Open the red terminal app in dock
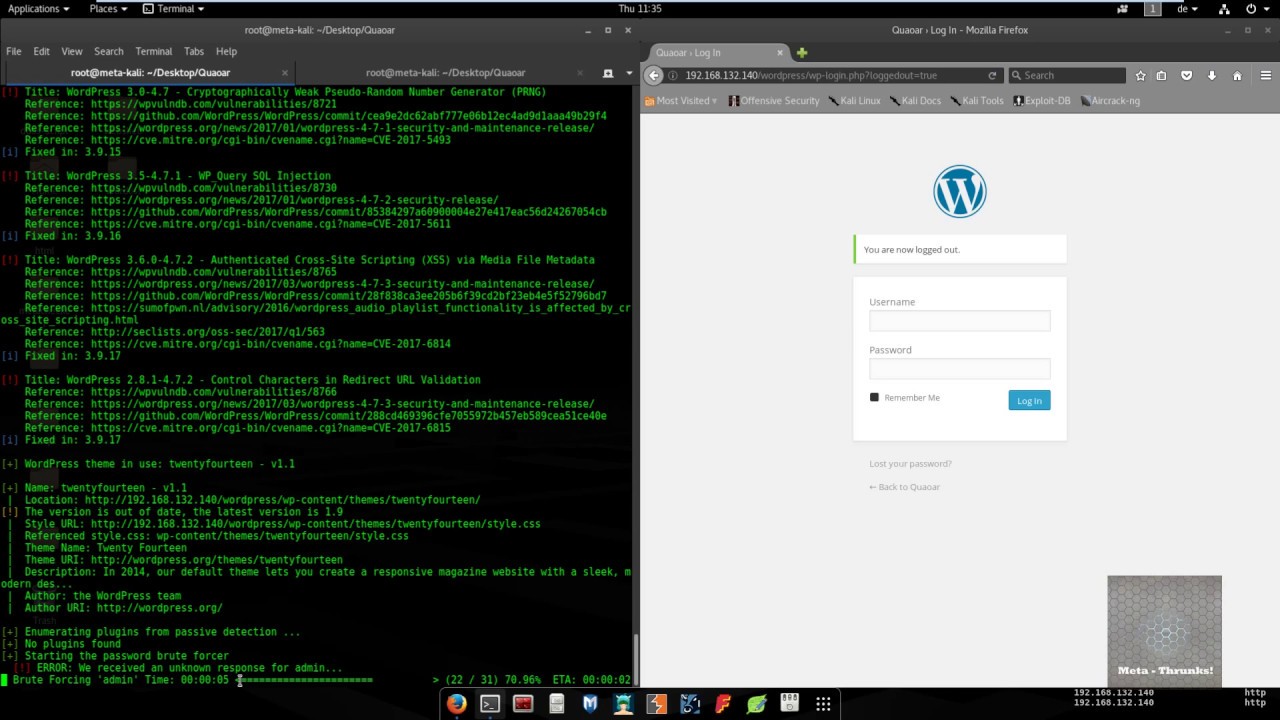The width and height of the screenshot is (1280, 720). click(x=523, y=704)
